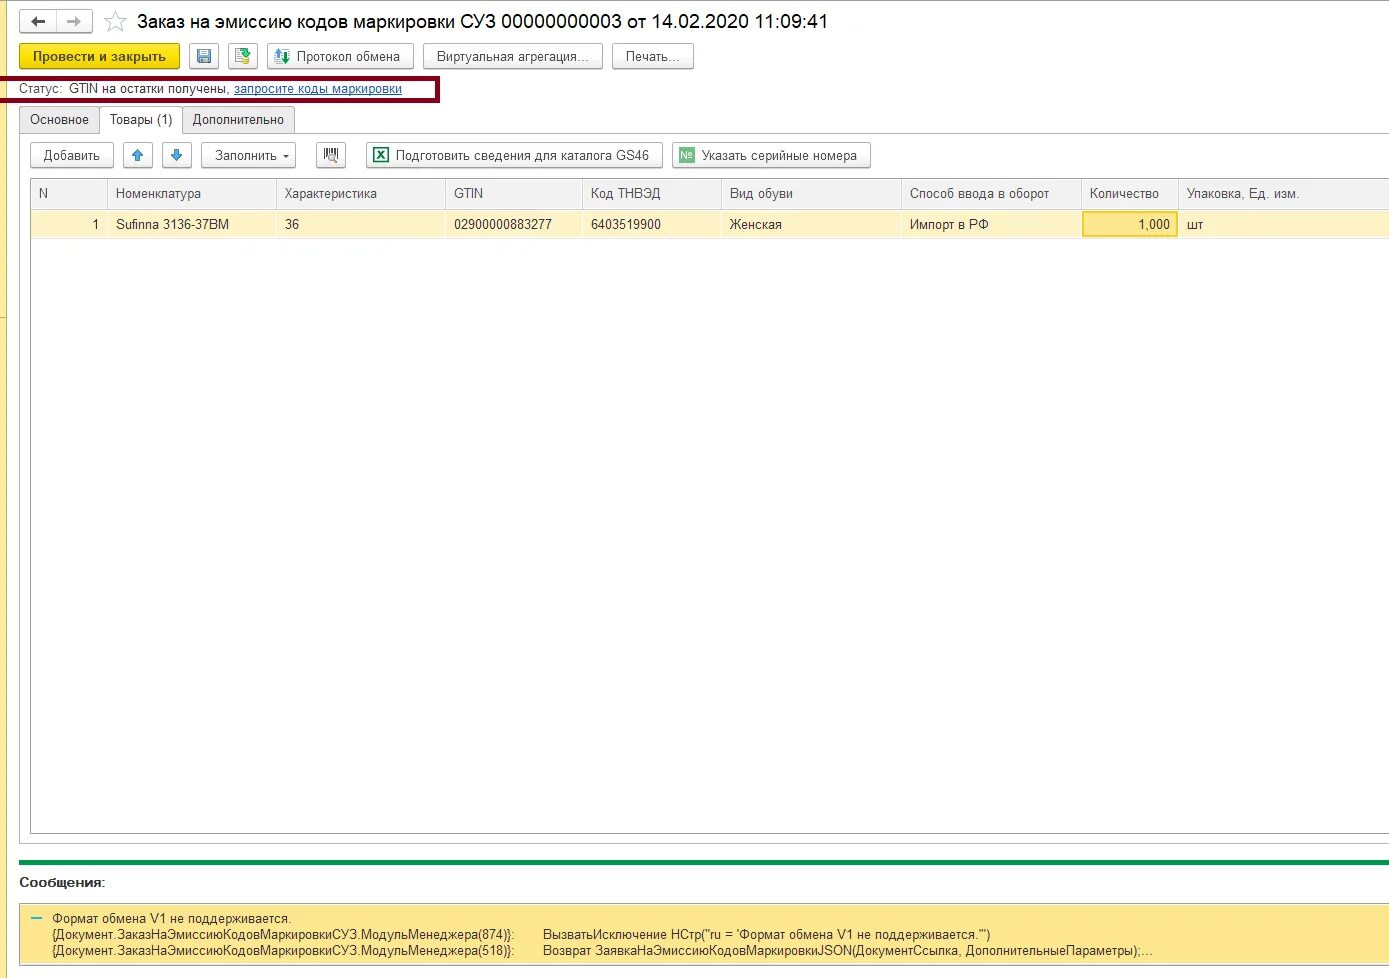
Task: Select the Sufinna 3136-37BM cell
Action: pos(191,224)
